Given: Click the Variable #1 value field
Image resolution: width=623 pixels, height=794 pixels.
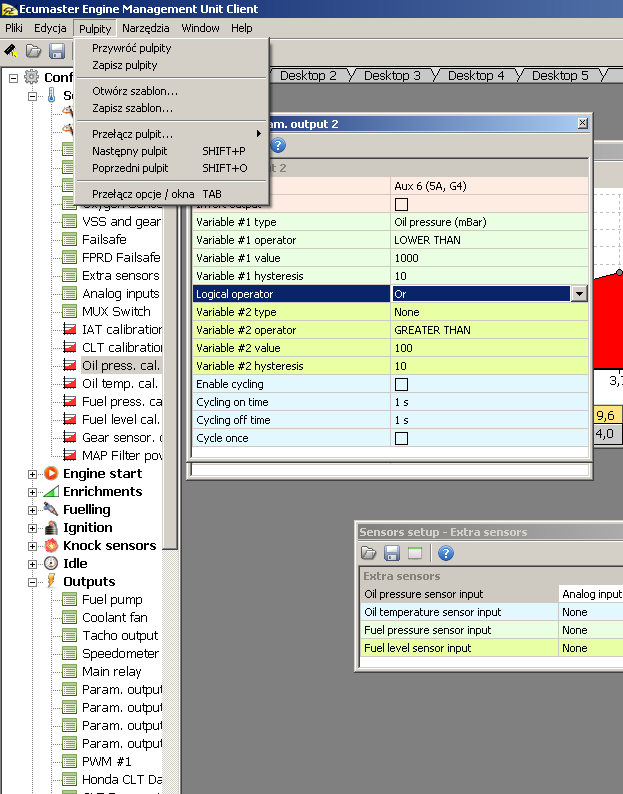Looking at the screenshot, I should [488, 258].
